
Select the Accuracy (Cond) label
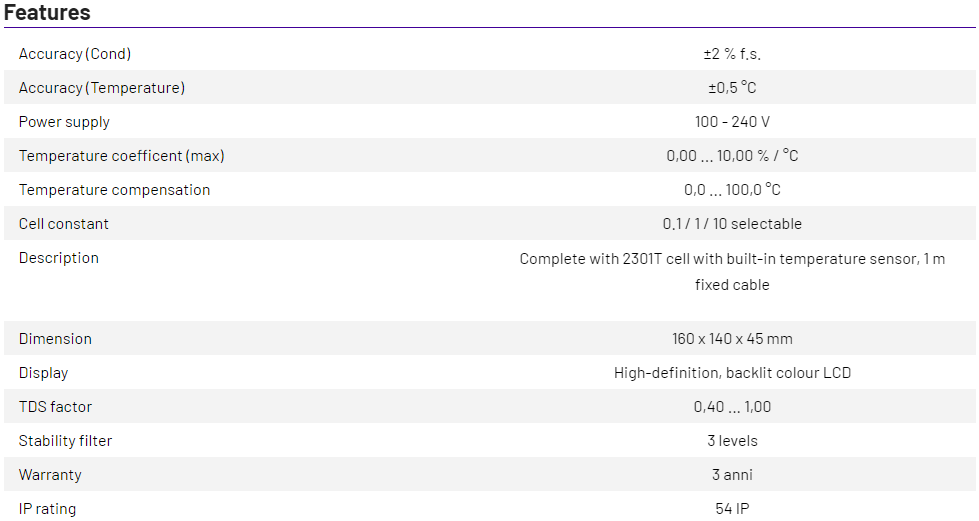(75, 54)
